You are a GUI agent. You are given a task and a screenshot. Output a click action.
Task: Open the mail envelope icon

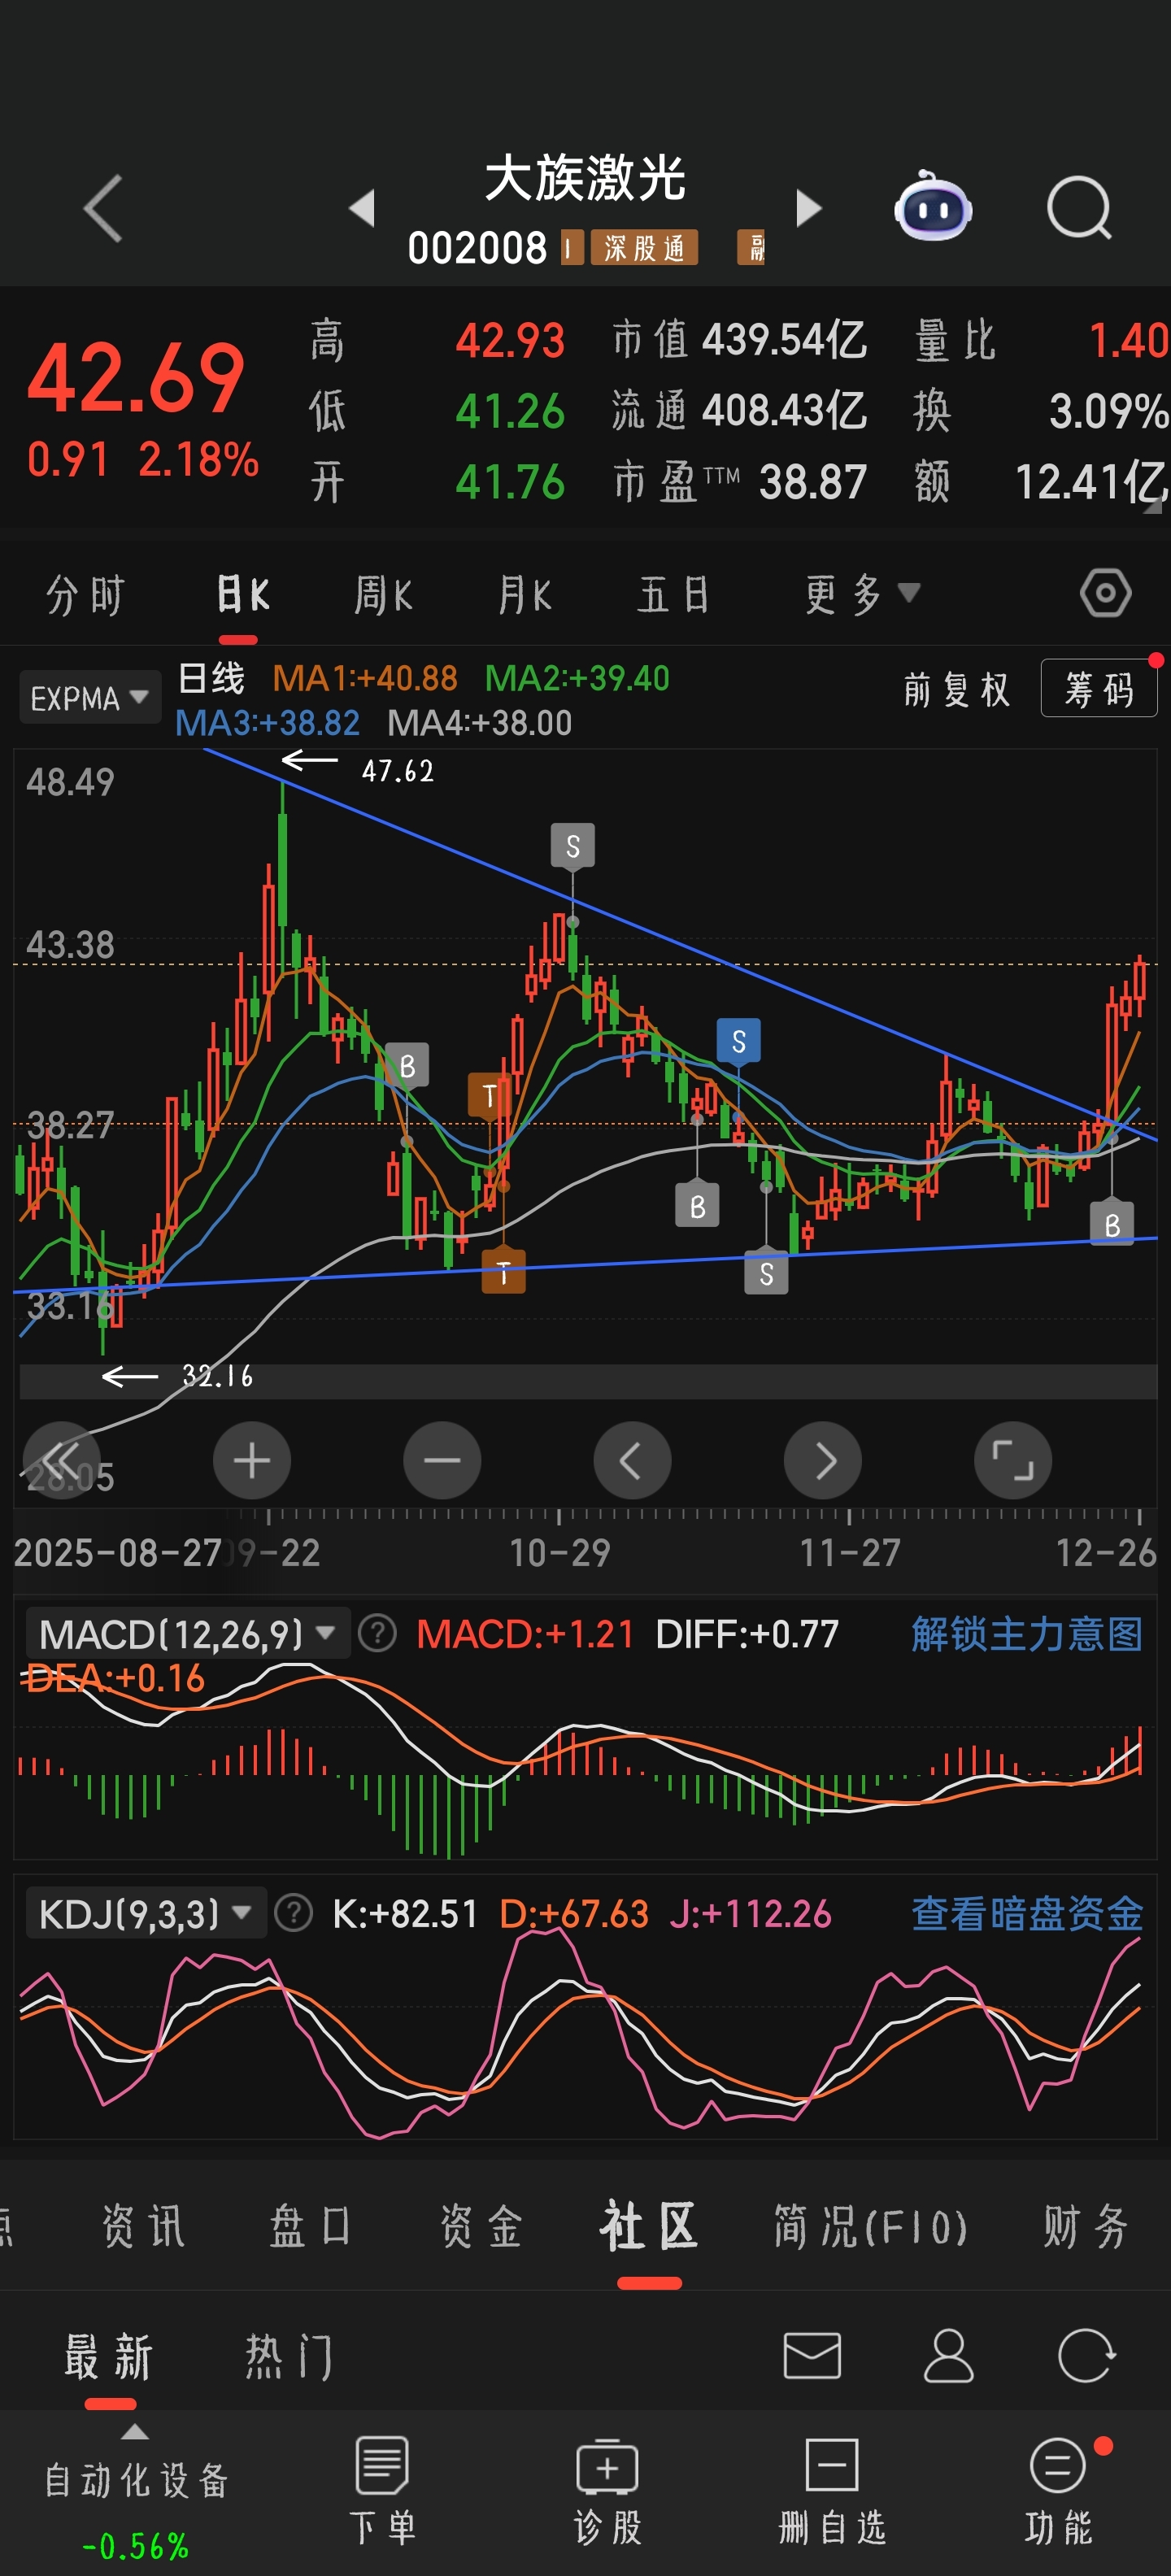(812, 2355)
